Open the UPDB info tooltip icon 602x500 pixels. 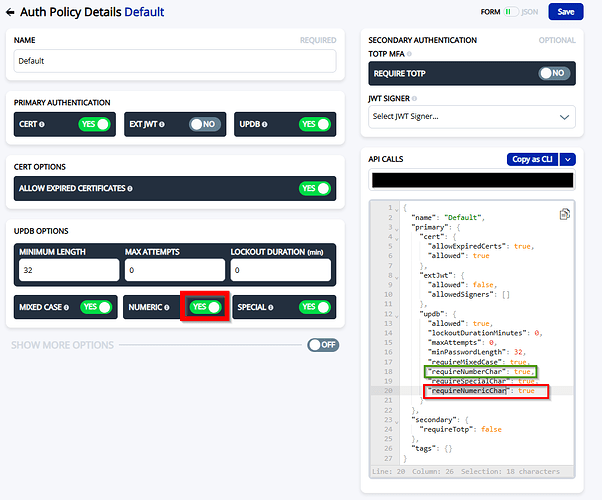pos(265,124)
